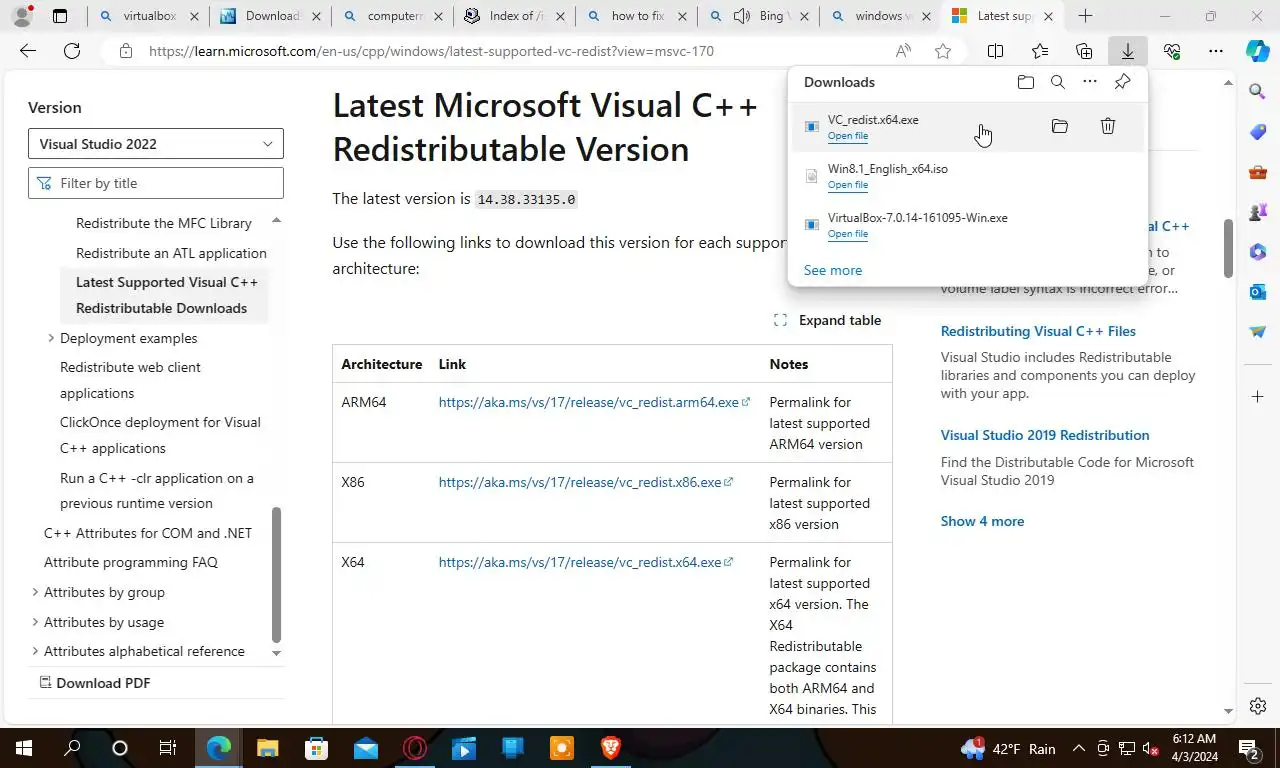Viewport: 1280px width, 768px height.
Task: Switch to the virtualbox search tab
Action: click(x=148, y=16)
